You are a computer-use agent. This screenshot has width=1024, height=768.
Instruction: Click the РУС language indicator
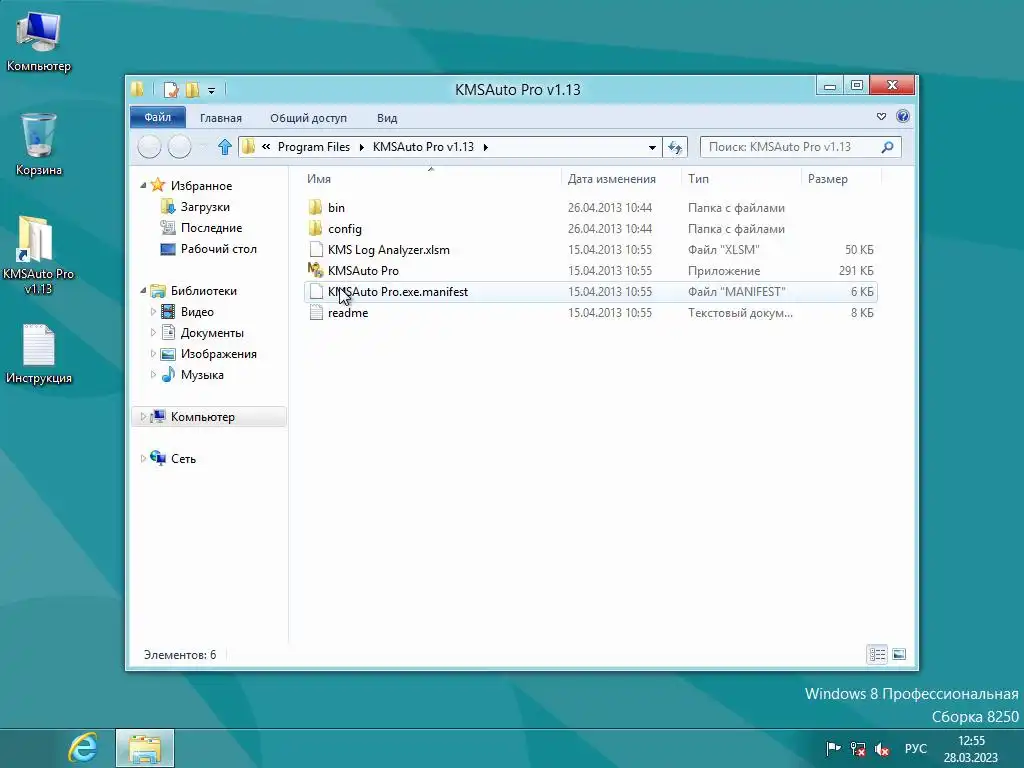pos(916,749)
